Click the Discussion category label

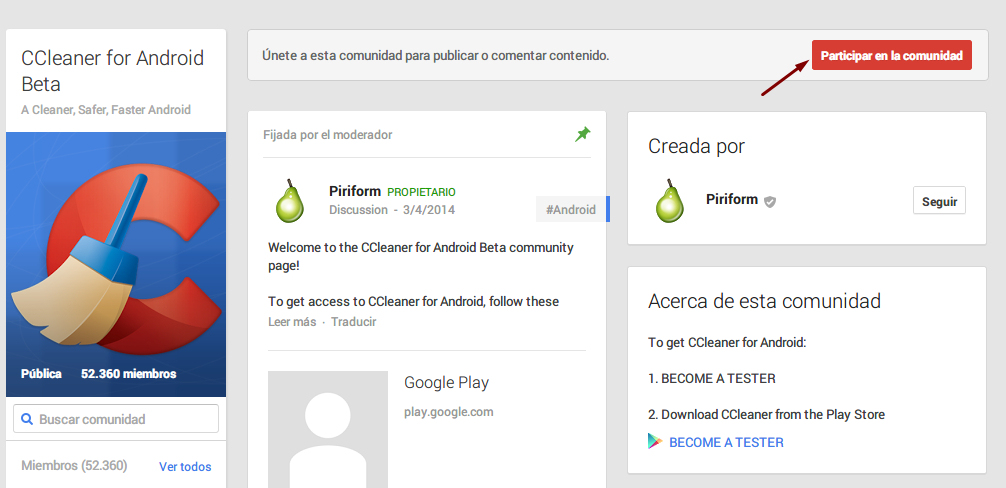[358, 210]
